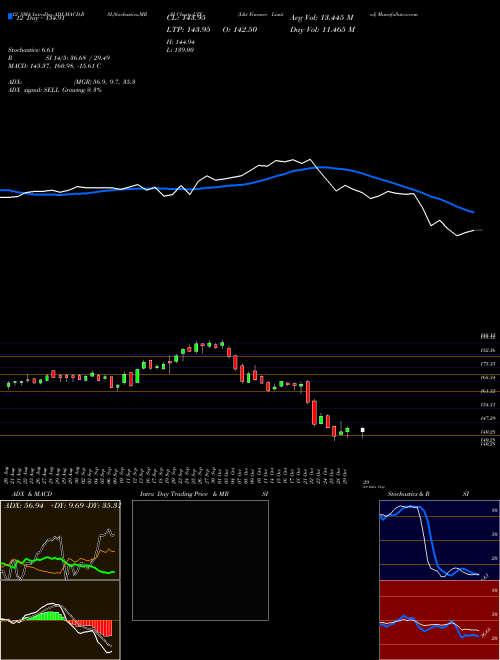Click the Day Vol: 11.465 M text

tap(322, 29)
